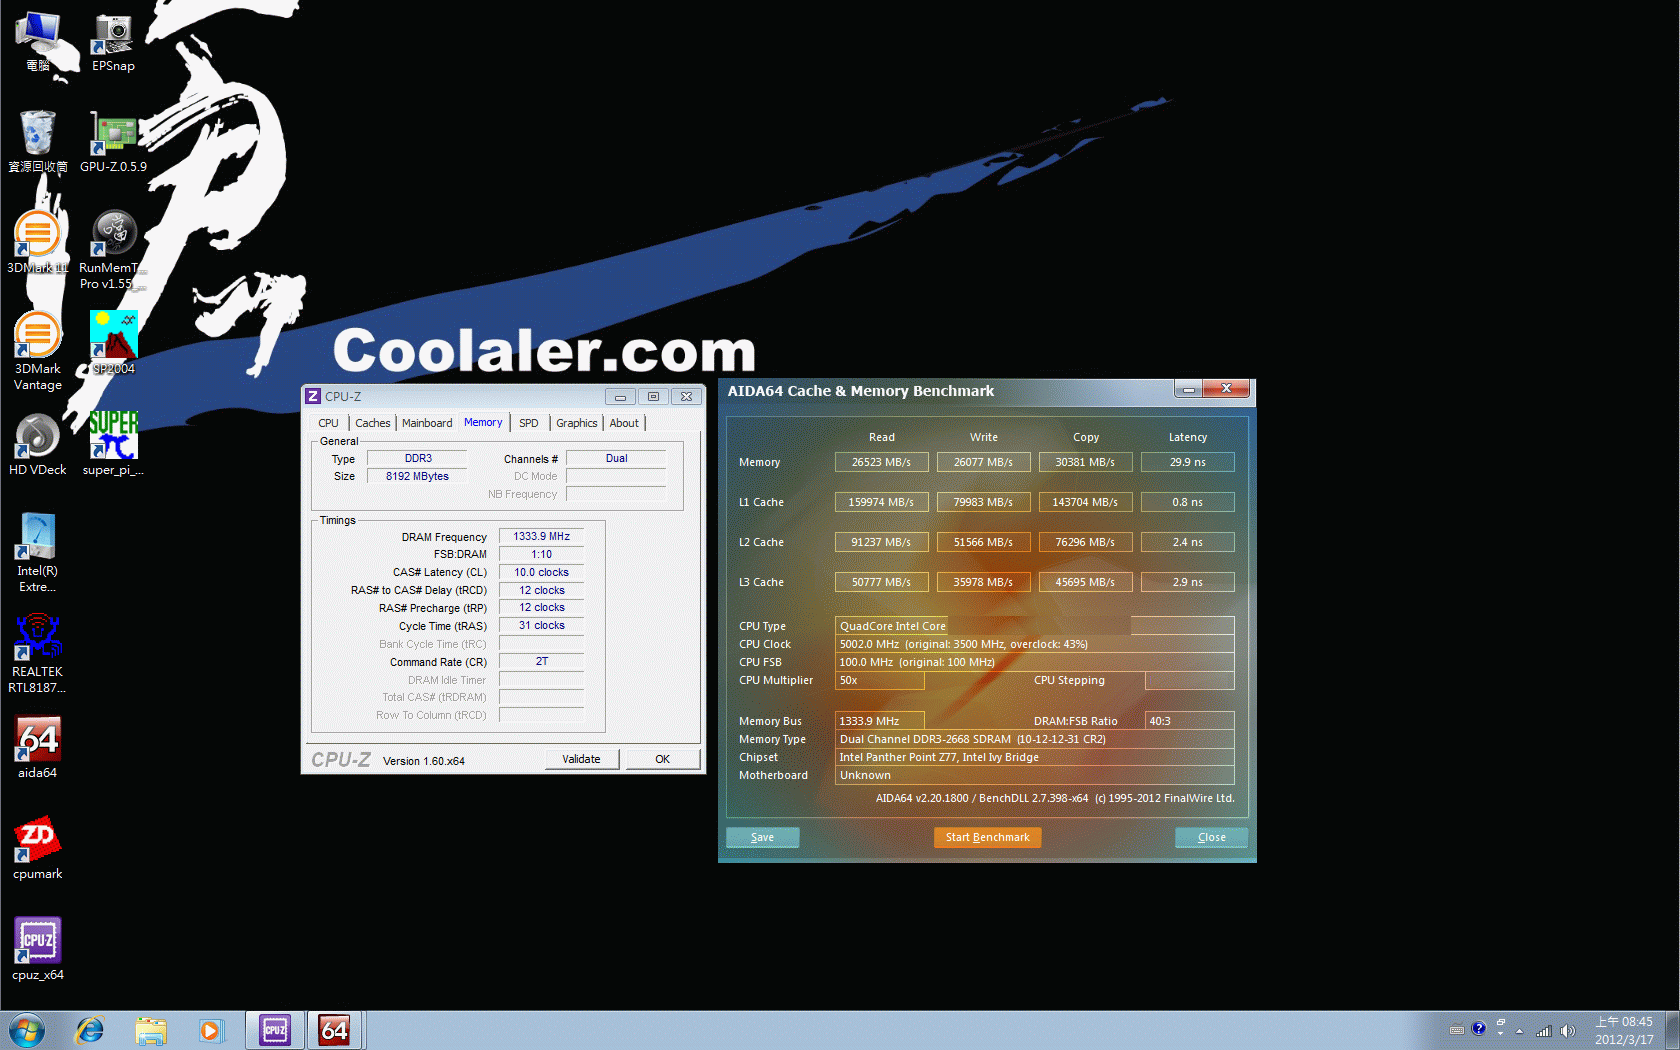Click the DRAM:FSB Ratio 40:3 field
The width and height of the screenshot is (1680, 1050).
[1189, 721]
